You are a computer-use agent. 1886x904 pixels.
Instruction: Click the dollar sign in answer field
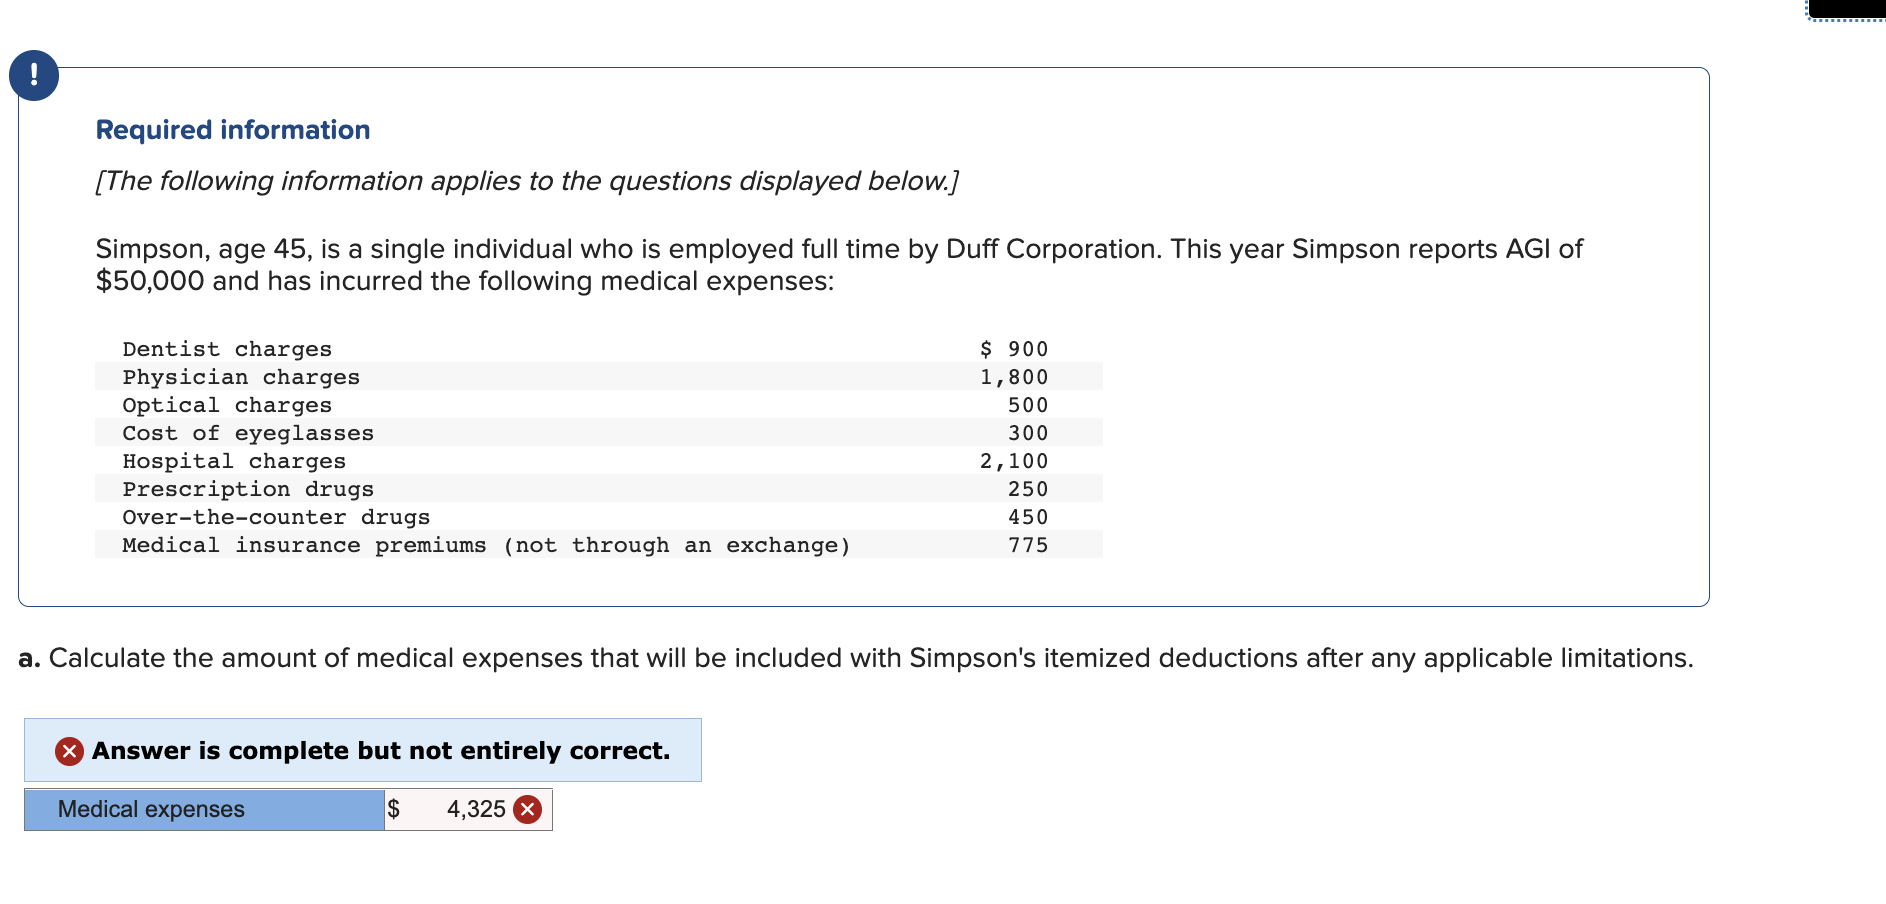click(394, 809)
